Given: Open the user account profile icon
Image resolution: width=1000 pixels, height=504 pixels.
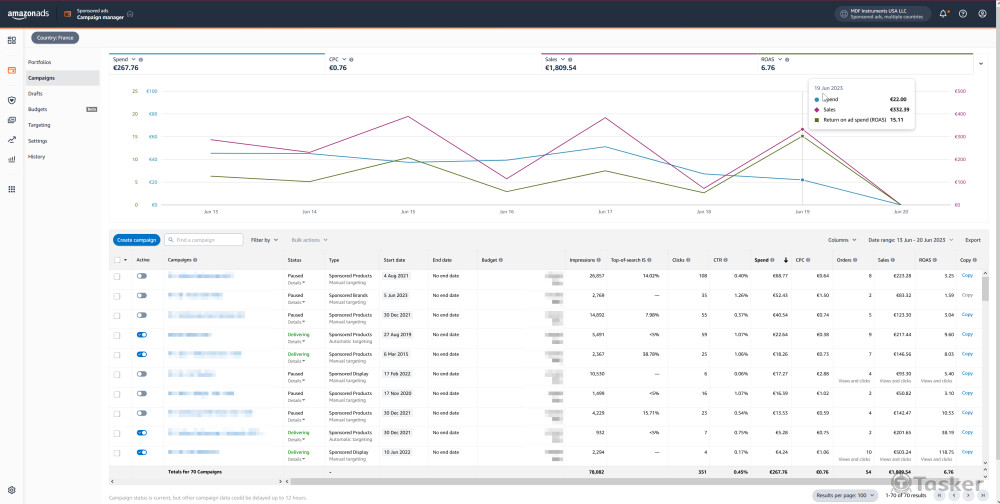Looking at the screenshot, I should 982,14.
